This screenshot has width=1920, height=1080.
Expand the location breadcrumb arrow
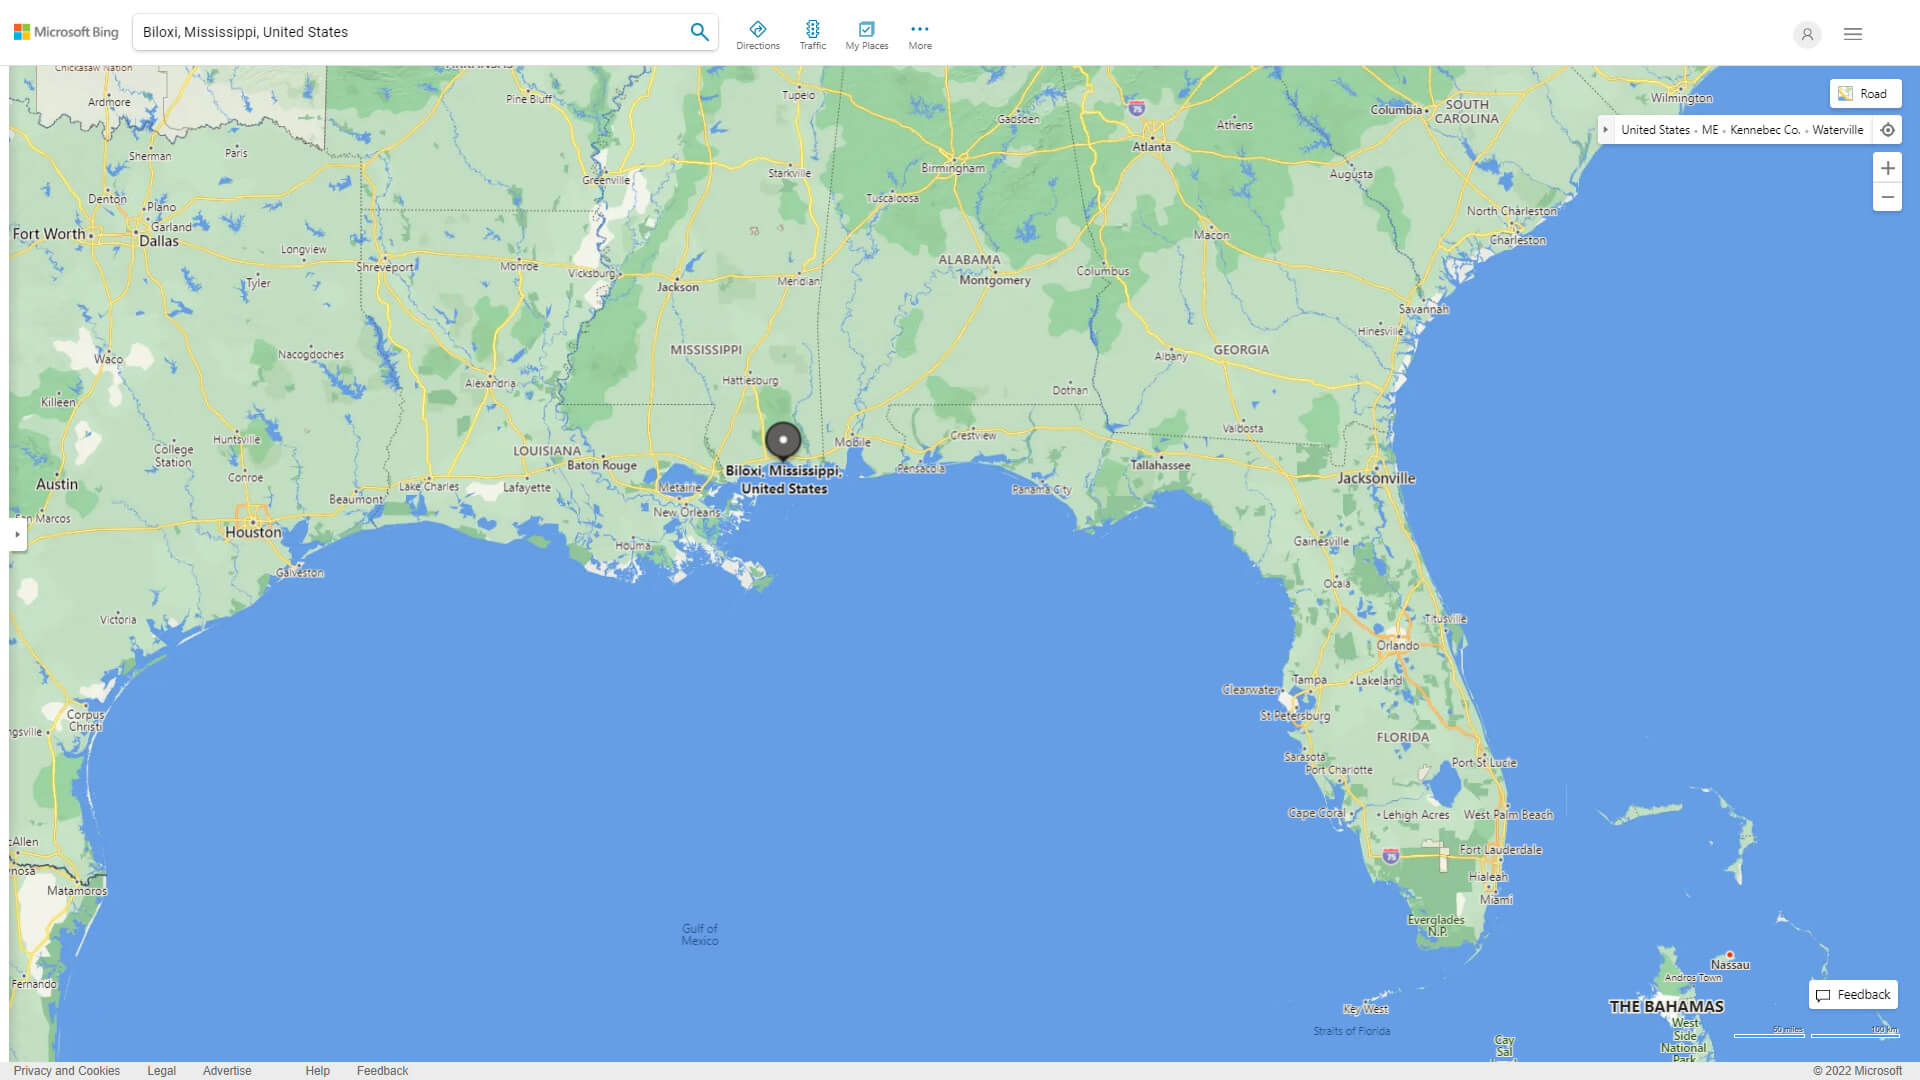coord(1606,129)
